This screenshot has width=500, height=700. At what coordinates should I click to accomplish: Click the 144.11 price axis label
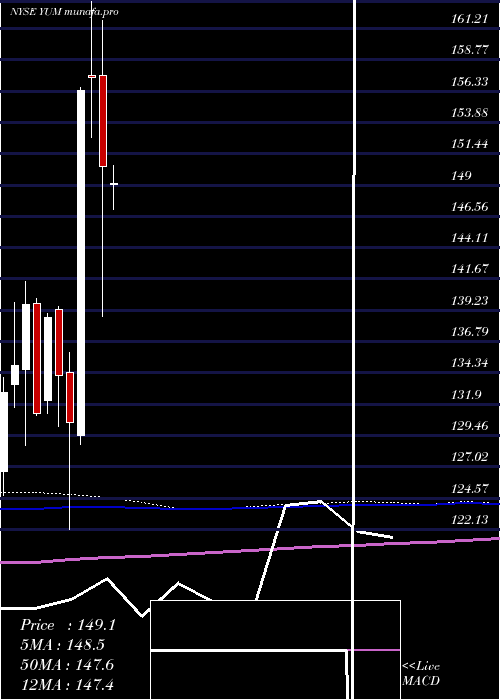click(x=469, y=238)
